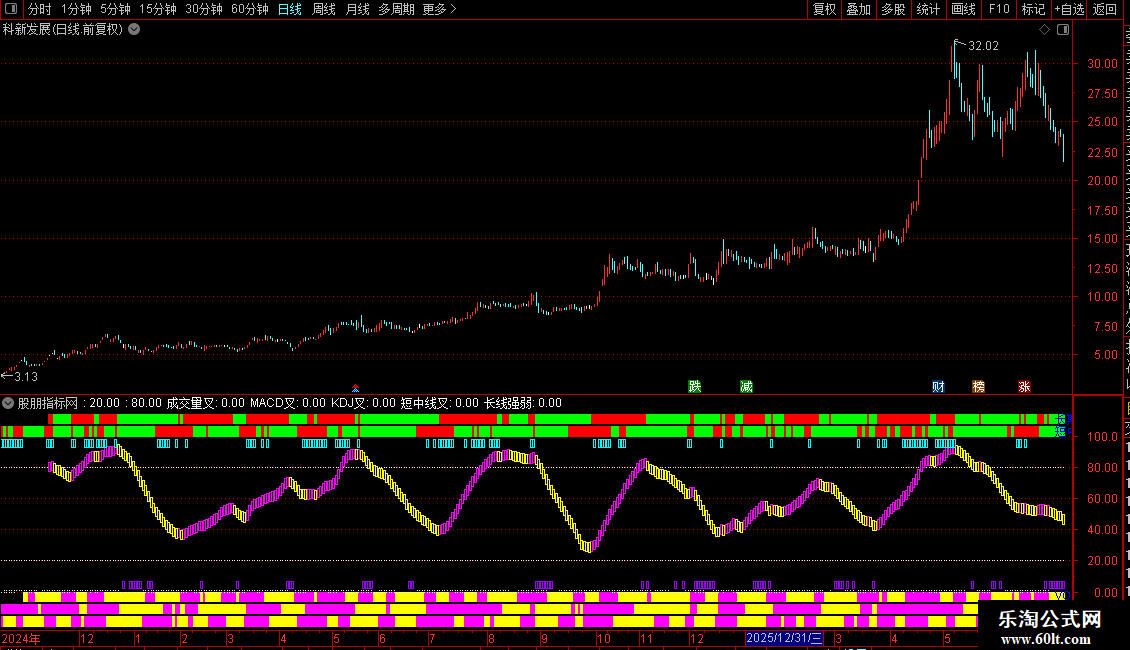The height and width of the screenshot is (650, 1130).
Task: Open the 画线 drawing tools
Action: pos(963,9)
